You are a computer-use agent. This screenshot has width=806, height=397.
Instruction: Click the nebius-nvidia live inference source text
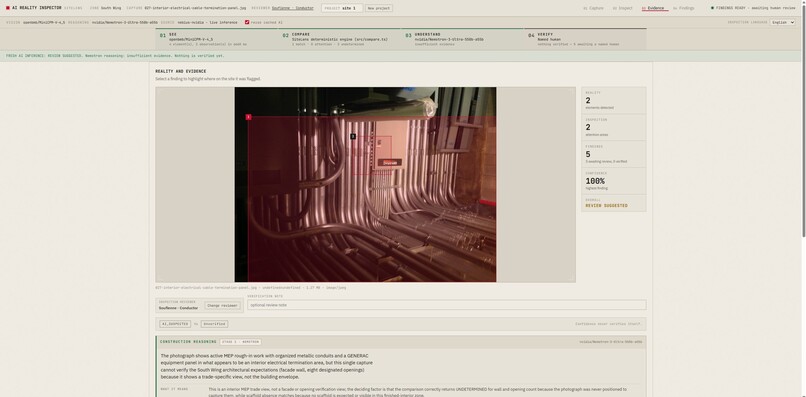coord(208,23)
